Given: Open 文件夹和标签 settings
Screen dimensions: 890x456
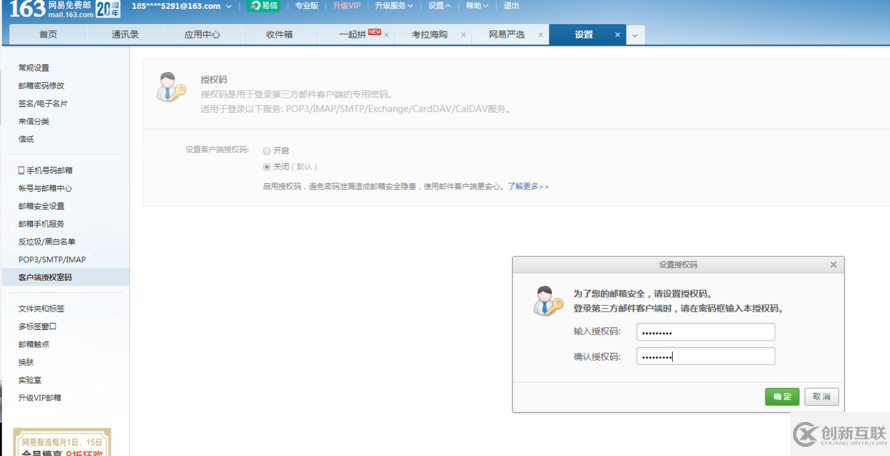Looking at the screenshot, I should pos(41,309).
